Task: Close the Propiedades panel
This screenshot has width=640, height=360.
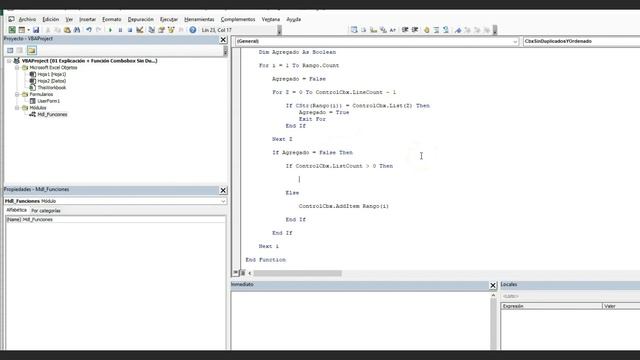Action: [x=223, y=190]
